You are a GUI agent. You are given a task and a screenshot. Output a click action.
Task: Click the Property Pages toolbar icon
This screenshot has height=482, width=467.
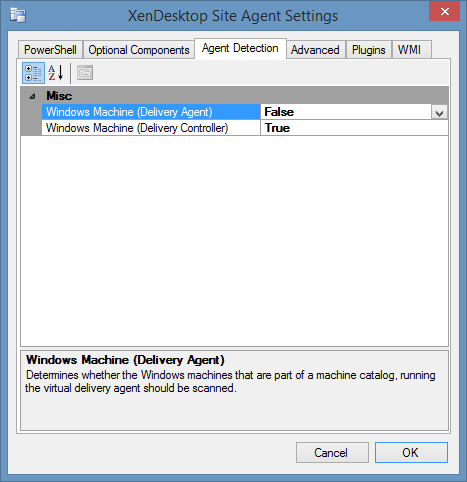coord(85,73)
